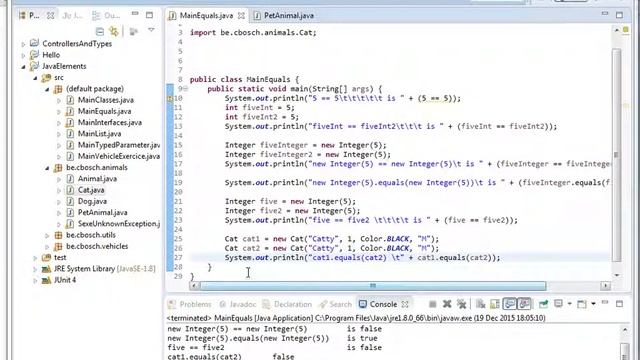Expand the be.cbosch.vehicles package
This screenshot has height=360, width=640.
[47, 247]
